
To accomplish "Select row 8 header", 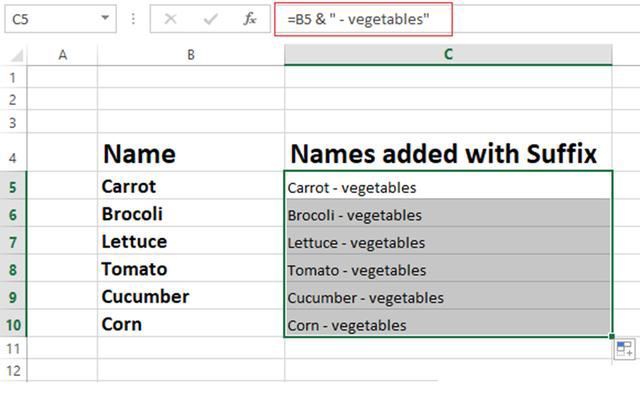I will (13, 269).
